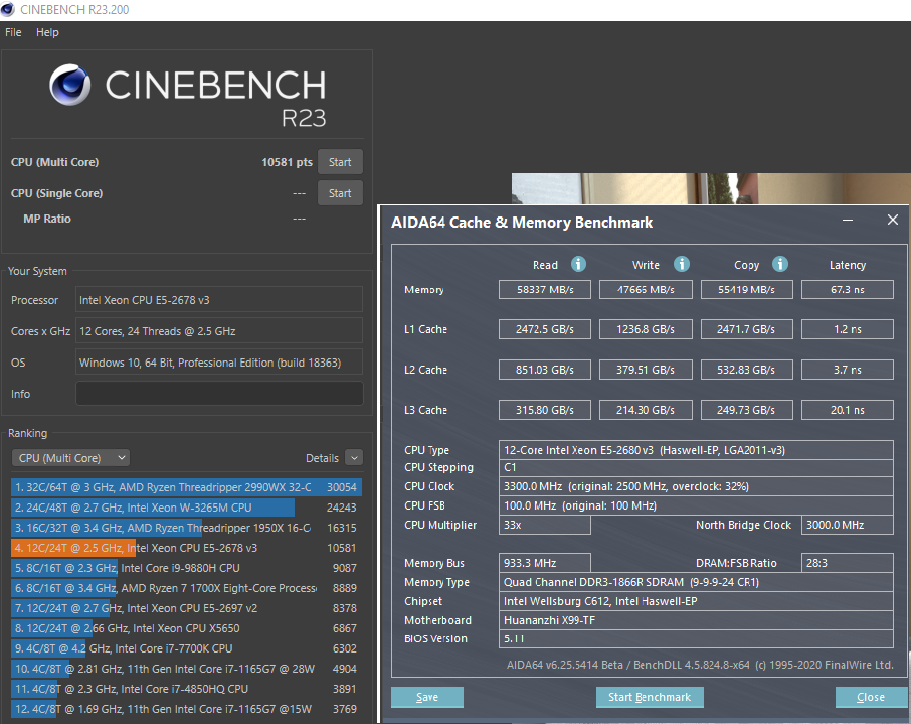Click the Info input field in Your System

[219, 393]
